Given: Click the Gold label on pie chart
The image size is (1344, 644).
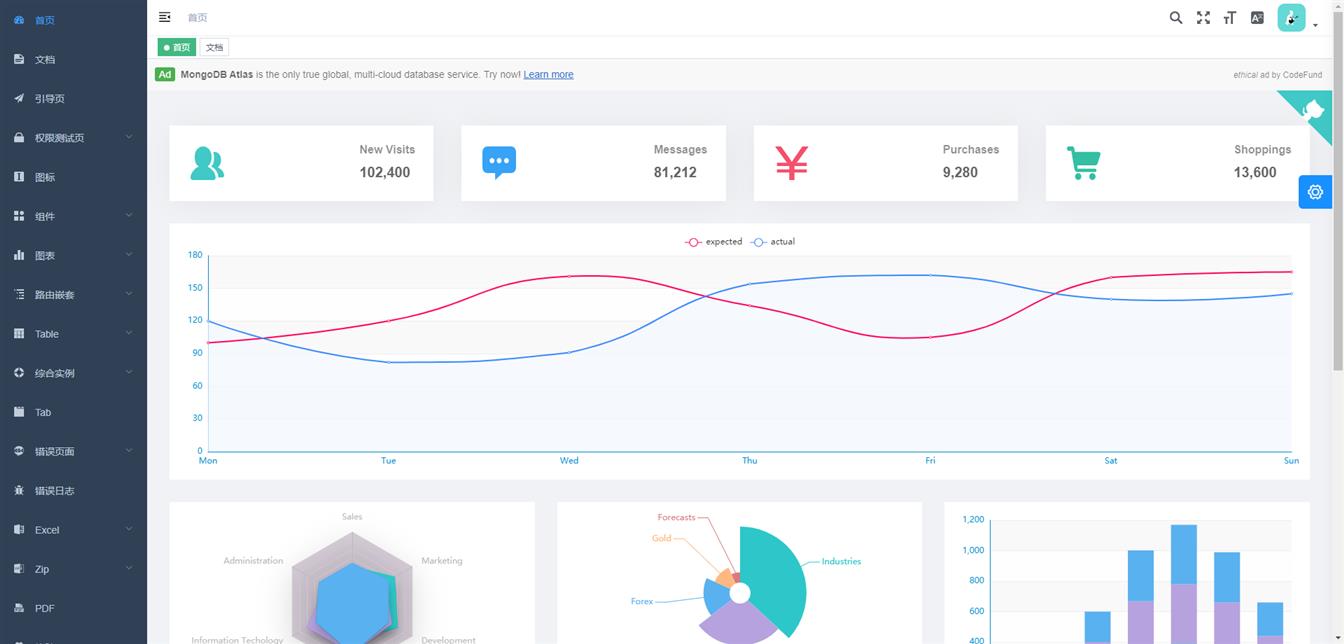Looking at the screenshot, I should click(662, 538).
